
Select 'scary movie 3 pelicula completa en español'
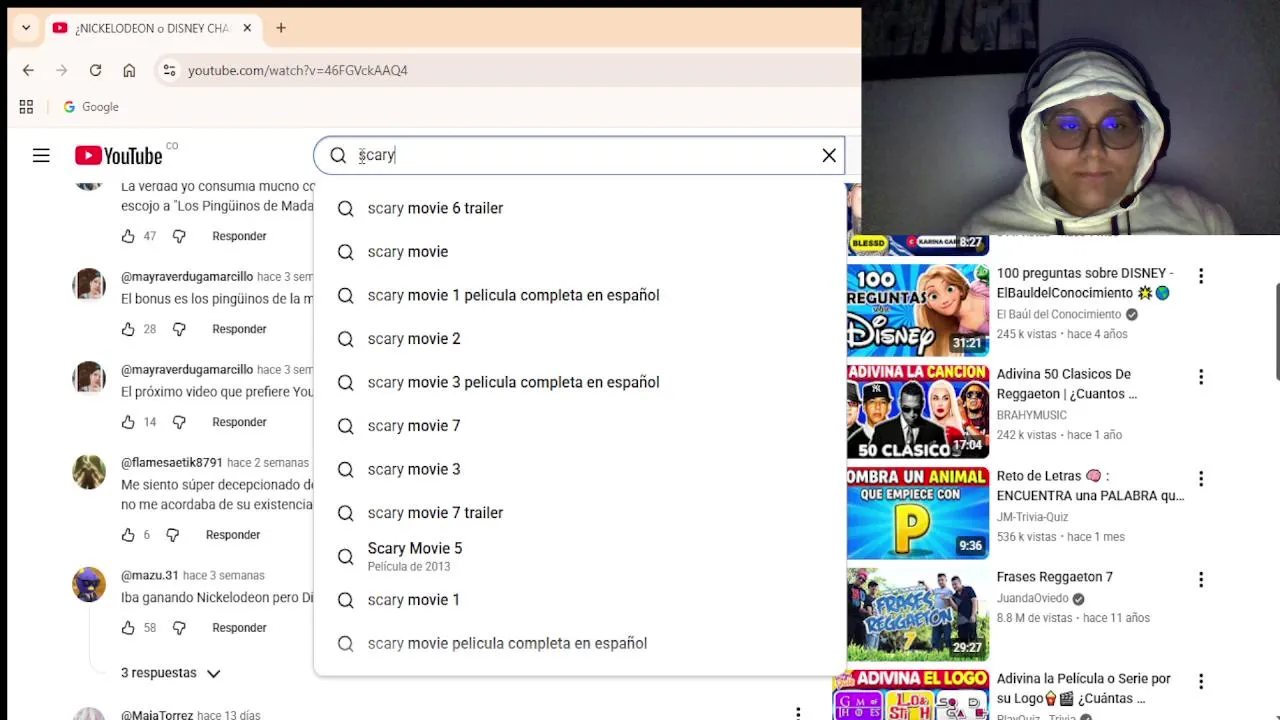pyautogui.click(x=579, y=382)
